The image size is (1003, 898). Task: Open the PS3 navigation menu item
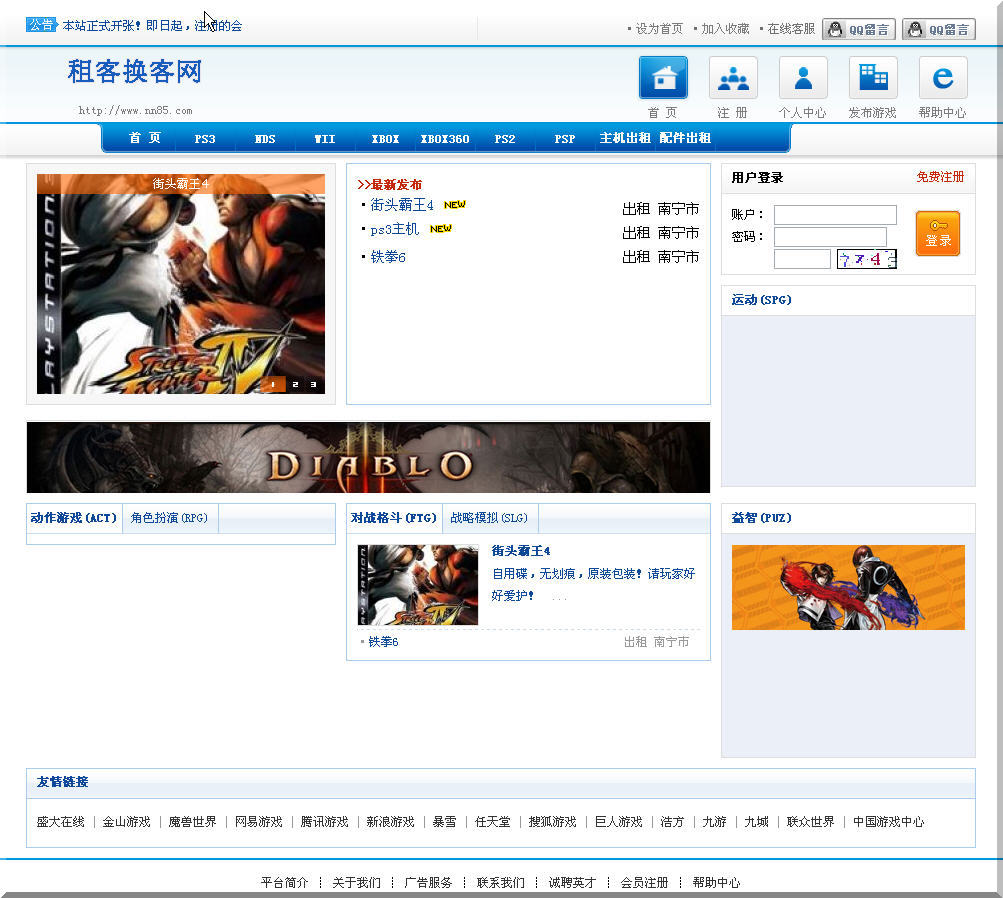205,139
